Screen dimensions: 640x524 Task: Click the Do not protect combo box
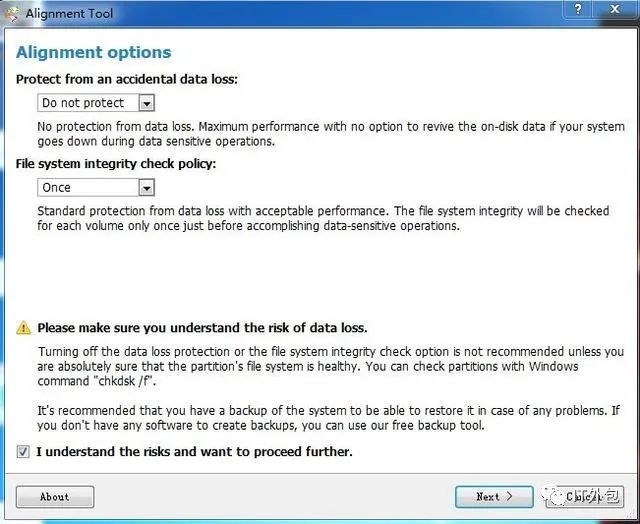(x=87, y=103)
